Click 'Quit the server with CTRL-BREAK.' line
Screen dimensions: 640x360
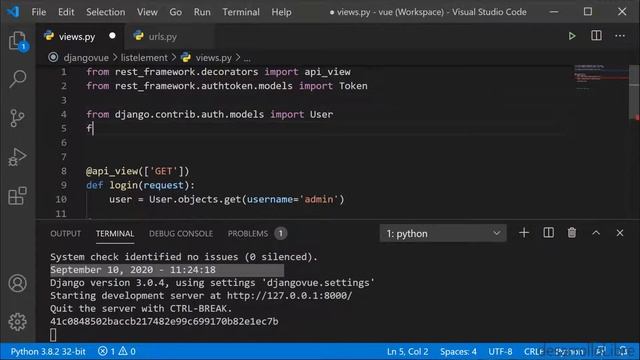coord(141,309)
